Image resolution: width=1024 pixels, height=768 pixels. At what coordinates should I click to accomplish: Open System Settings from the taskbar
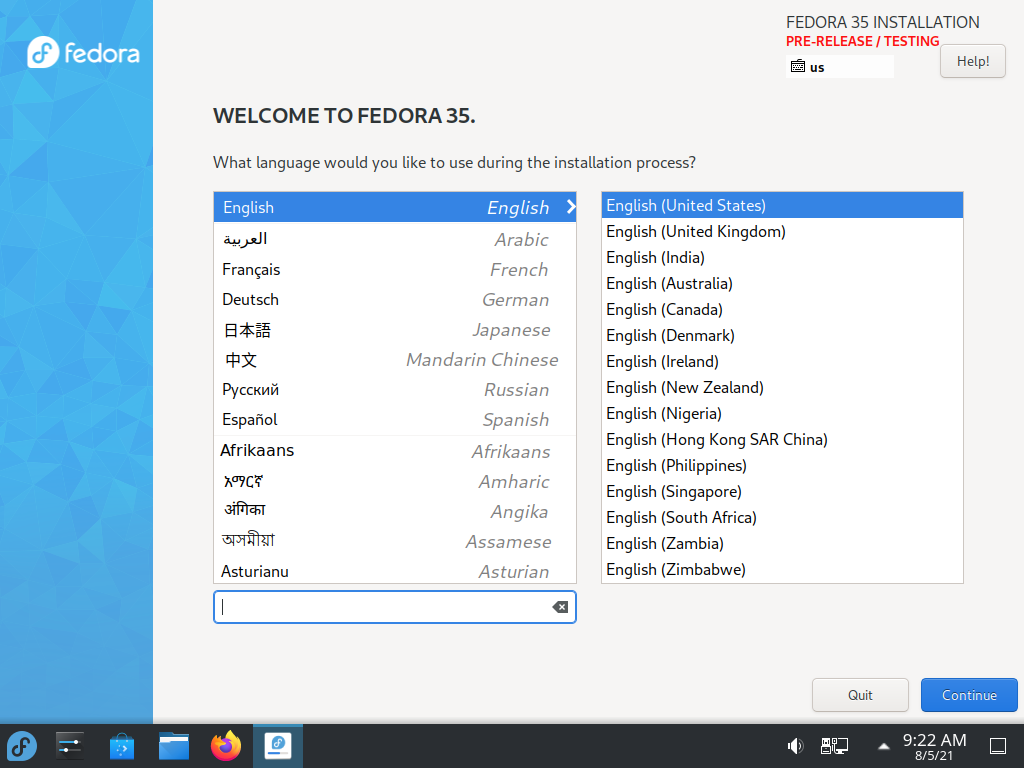69,746
